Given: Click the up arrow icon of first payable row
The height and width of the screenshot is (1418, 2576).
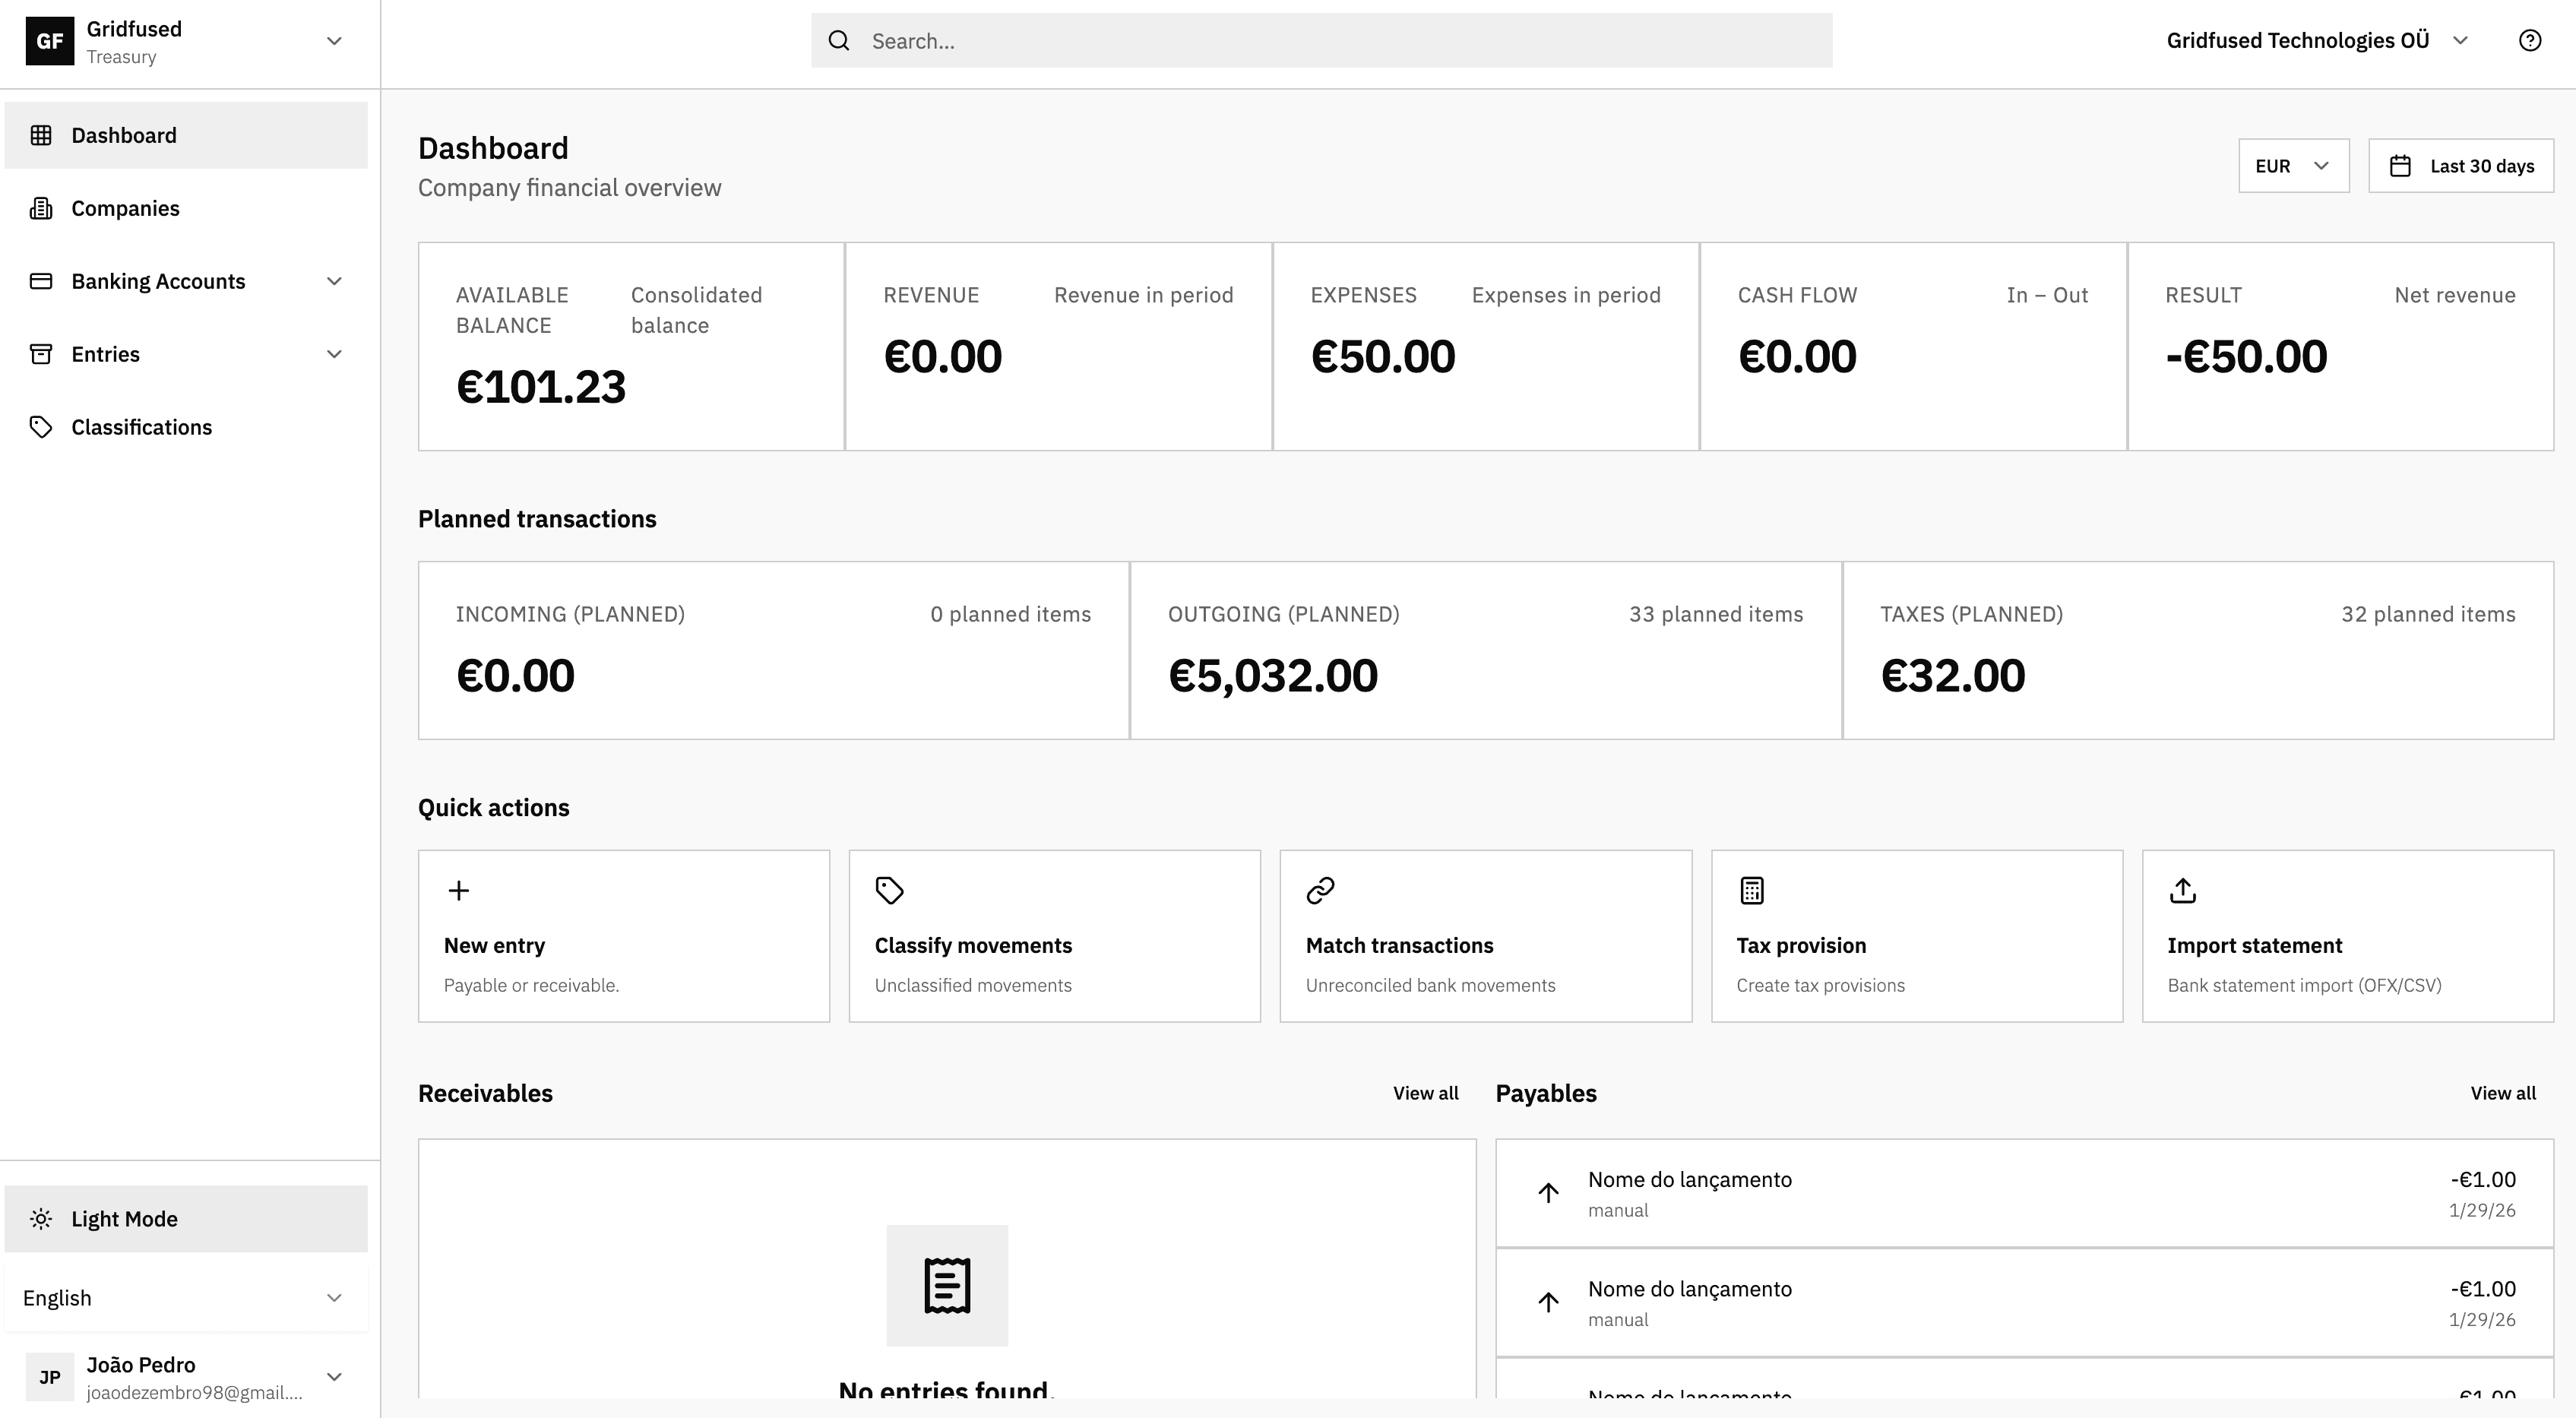Looking at the screenshot, I should click(1548, 1193).
